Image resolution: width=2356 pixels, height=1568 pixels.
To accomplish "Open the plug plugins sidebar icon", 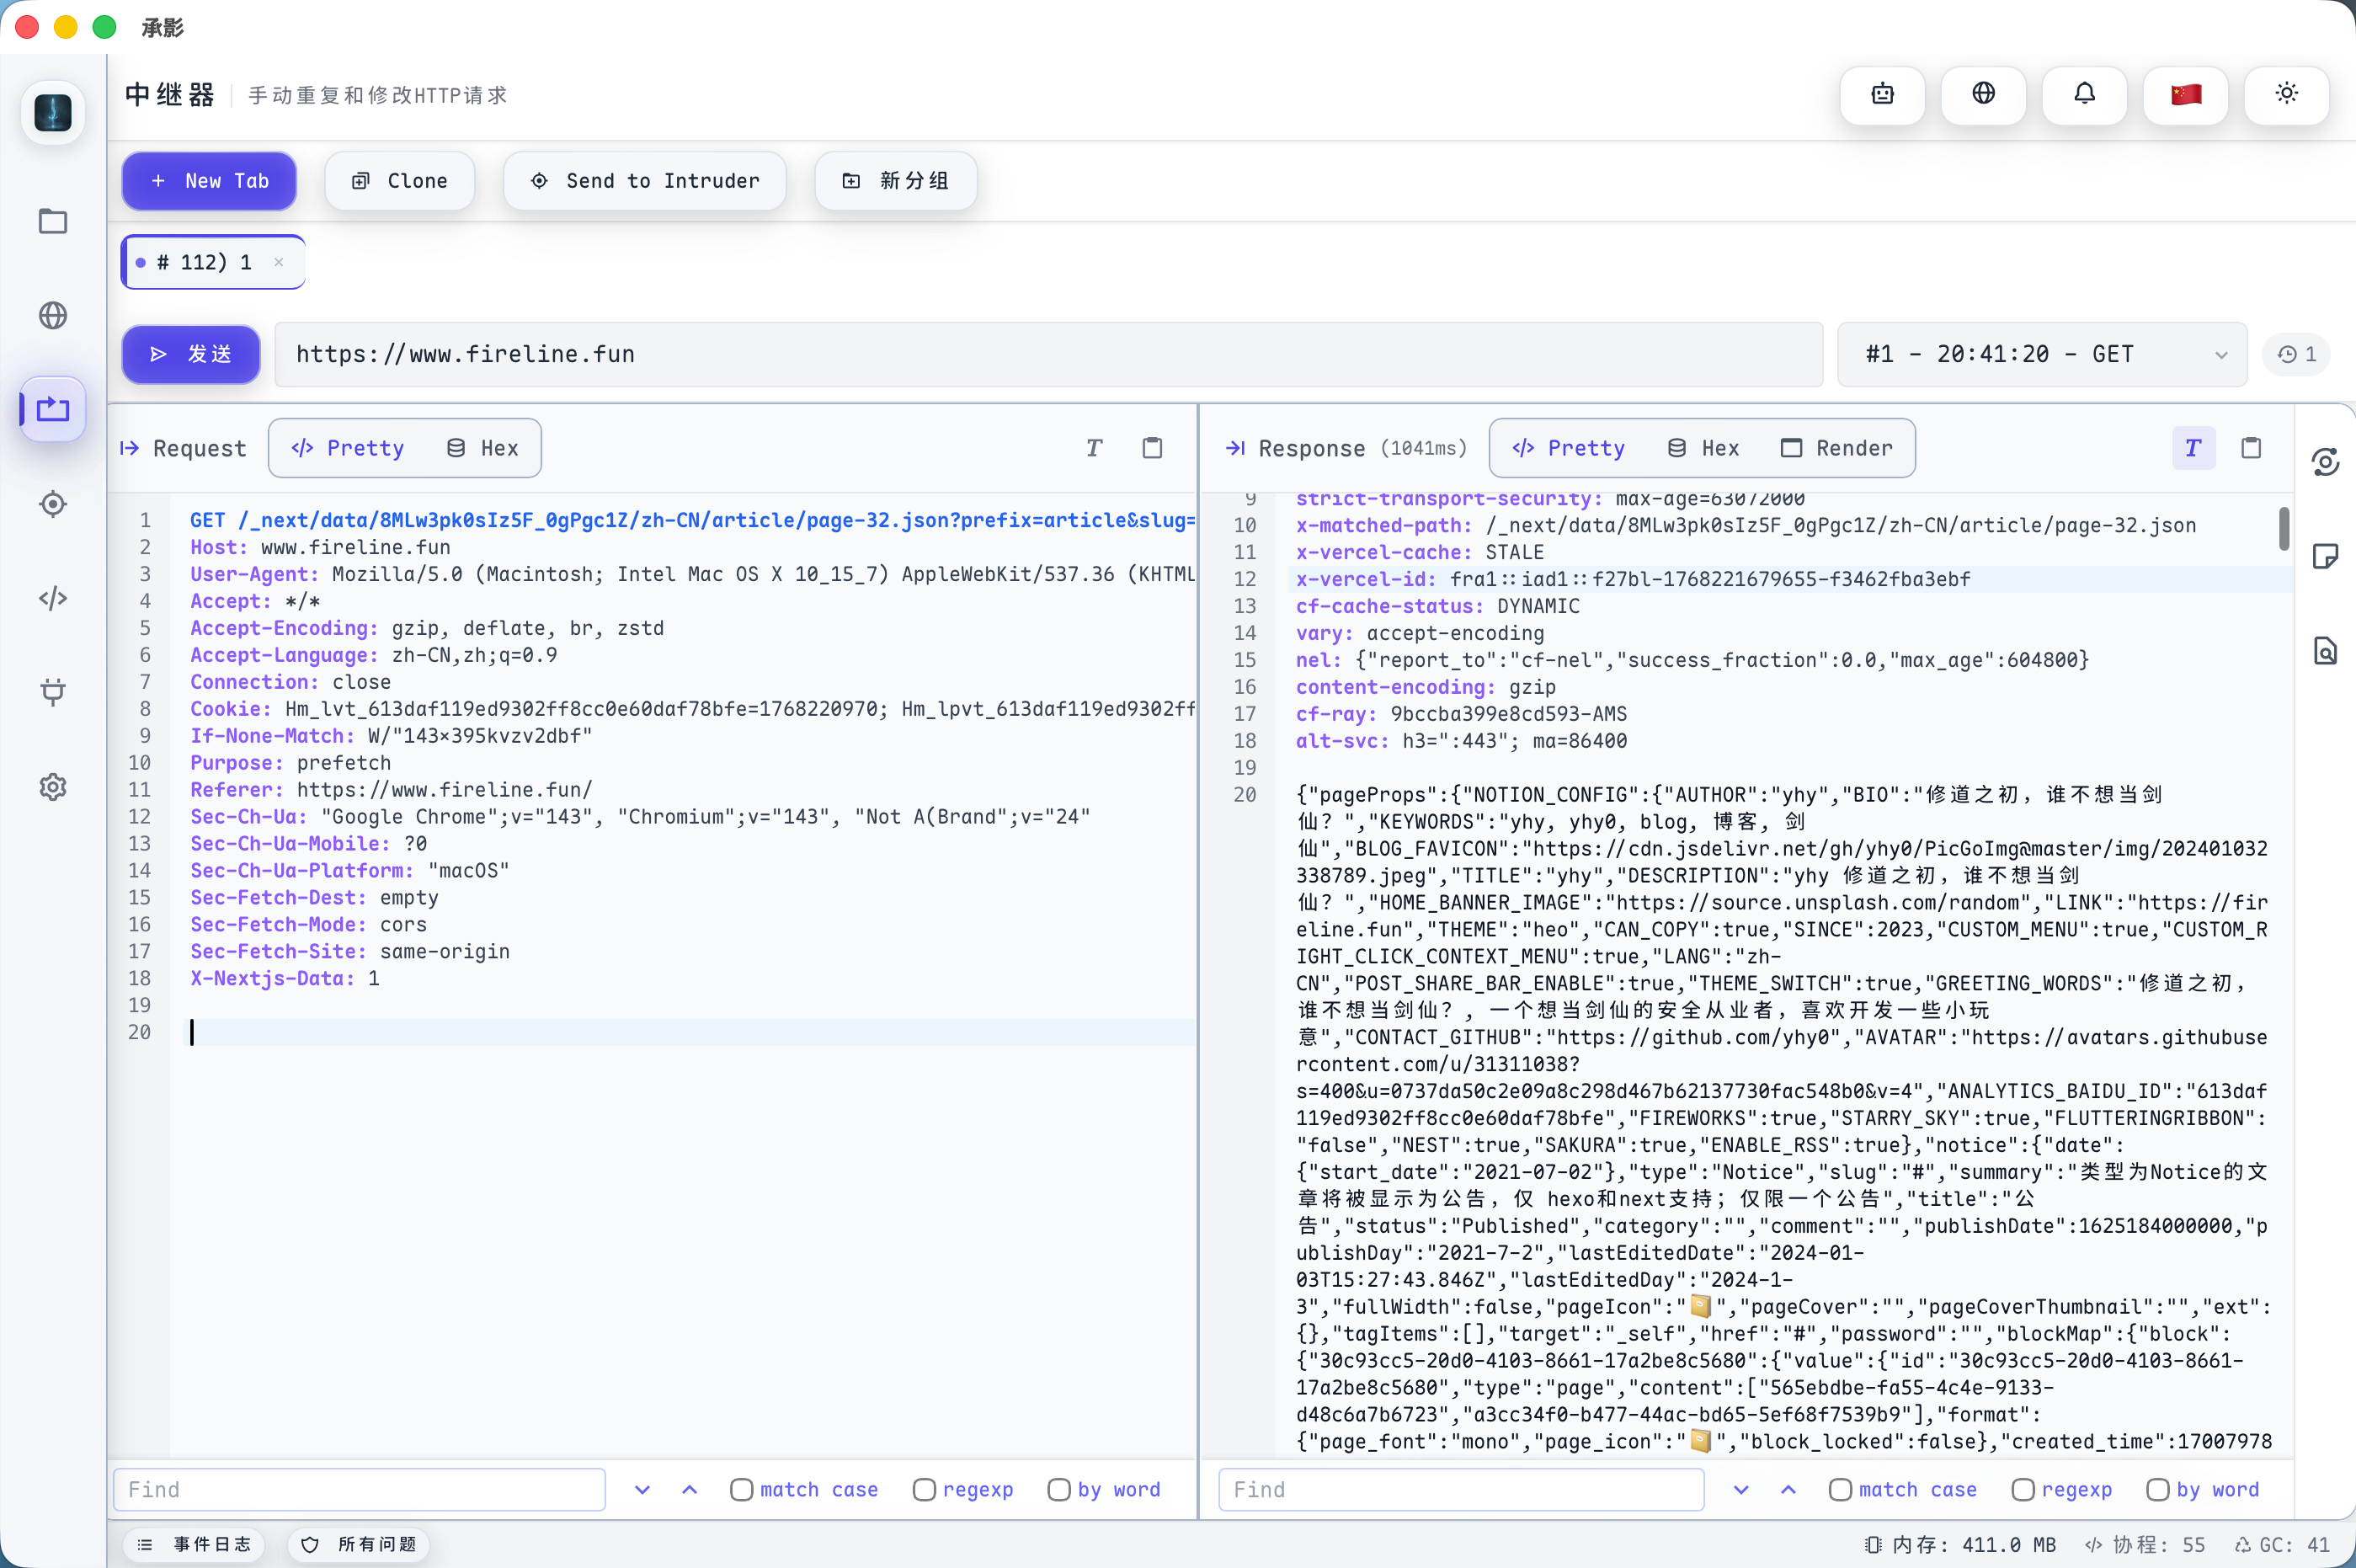I will (x=53, y=692).
